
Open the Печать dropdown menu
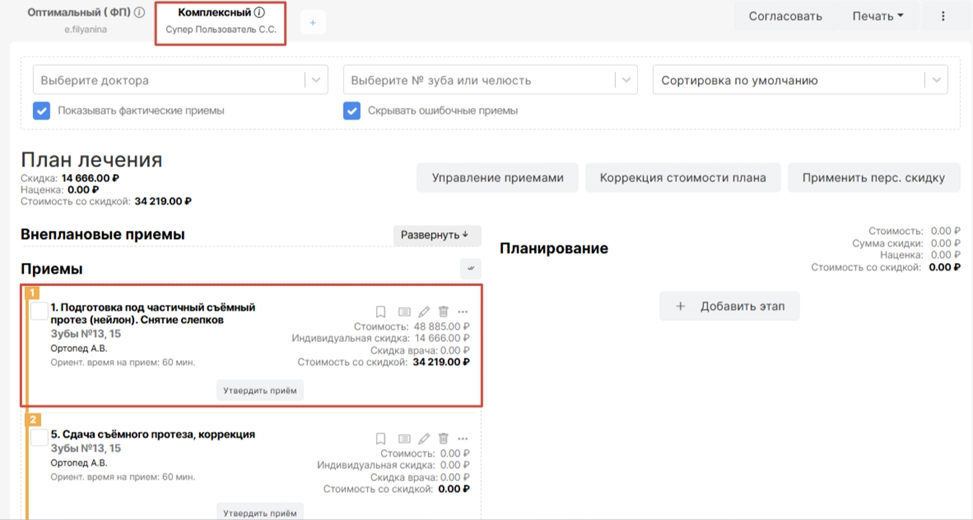point(877,16)
